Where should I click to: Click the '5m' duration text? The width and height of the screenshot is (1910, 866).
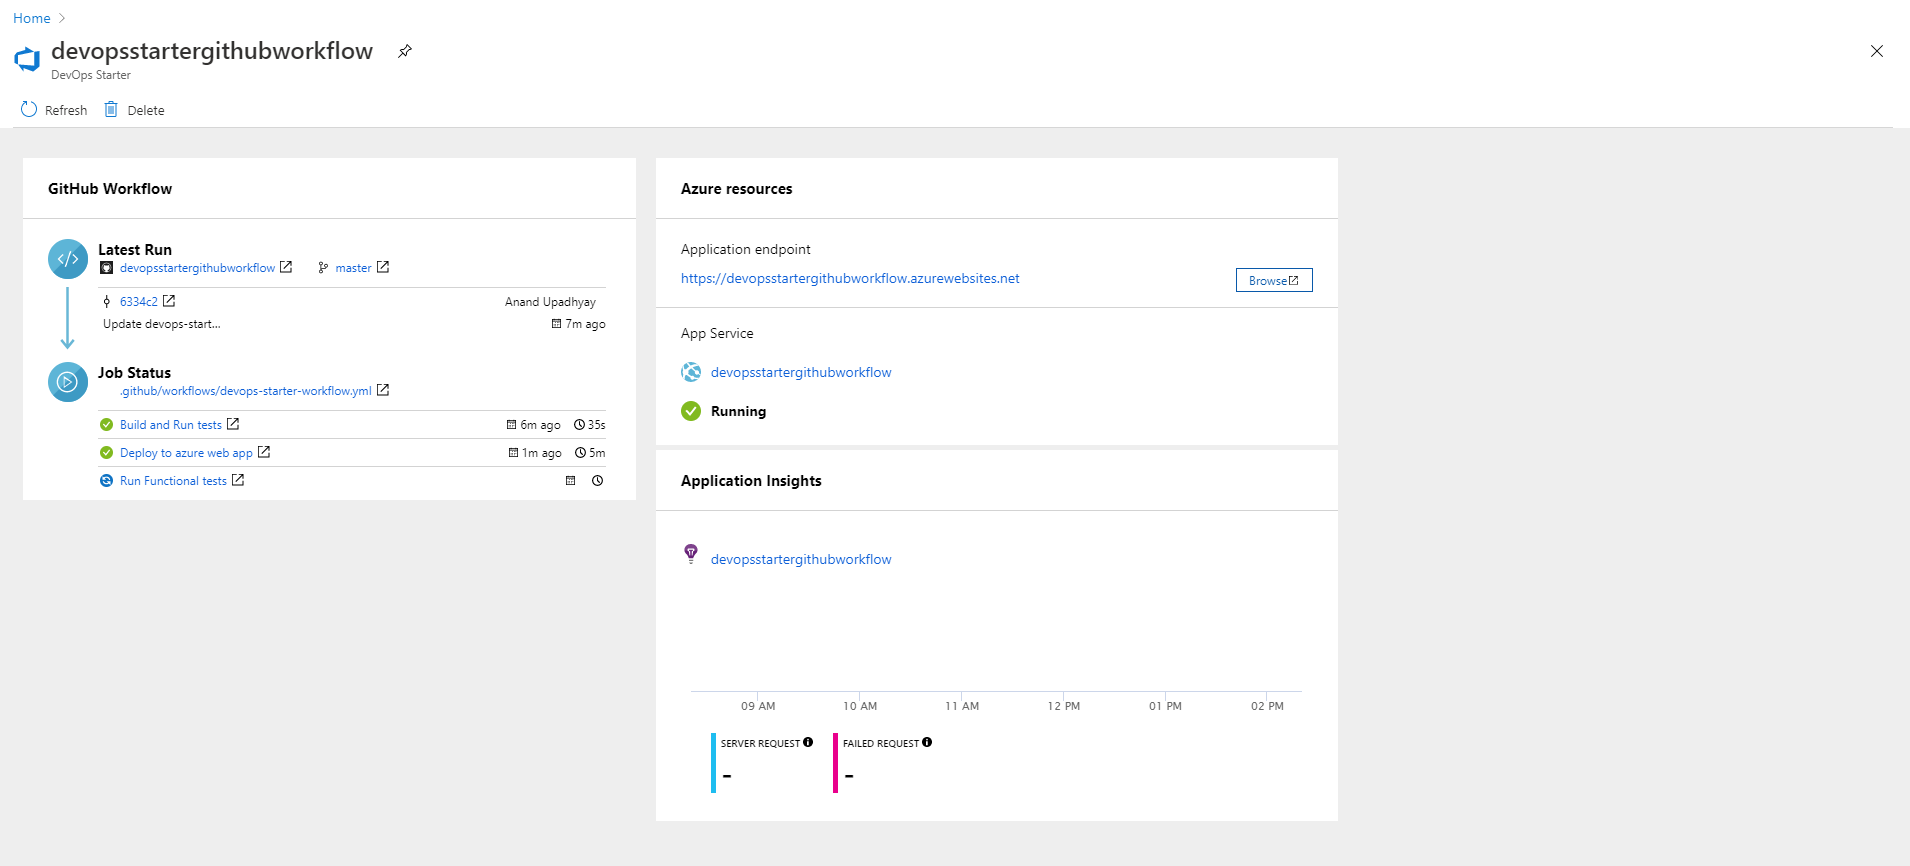597,453
